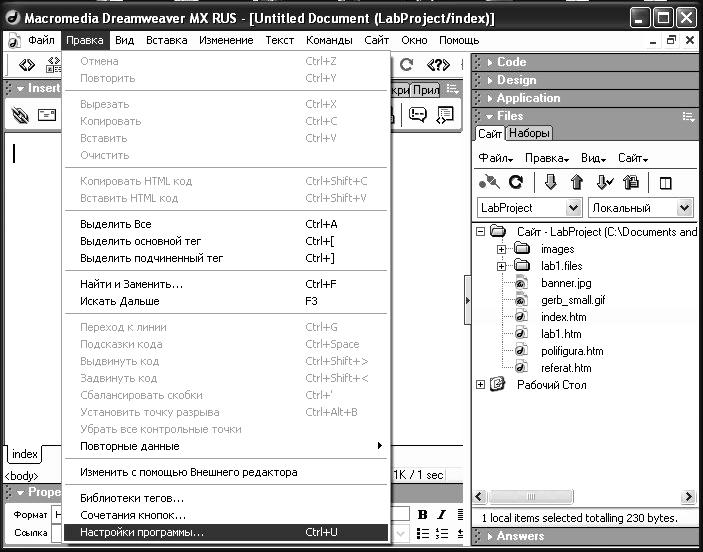Viewport: 703px width, 552px height.
Task: Open the Вставка menu in menu bar
Action: coord(166,40)
